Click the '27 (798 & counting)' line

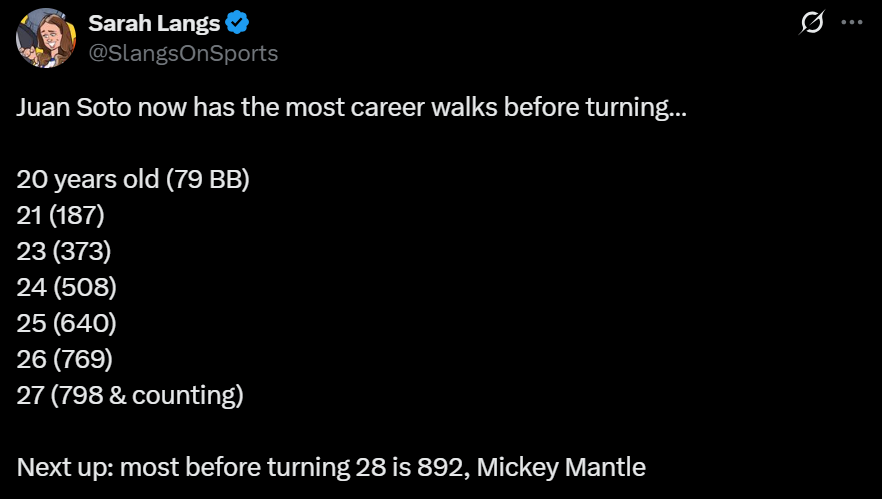(x=130, y=395)
